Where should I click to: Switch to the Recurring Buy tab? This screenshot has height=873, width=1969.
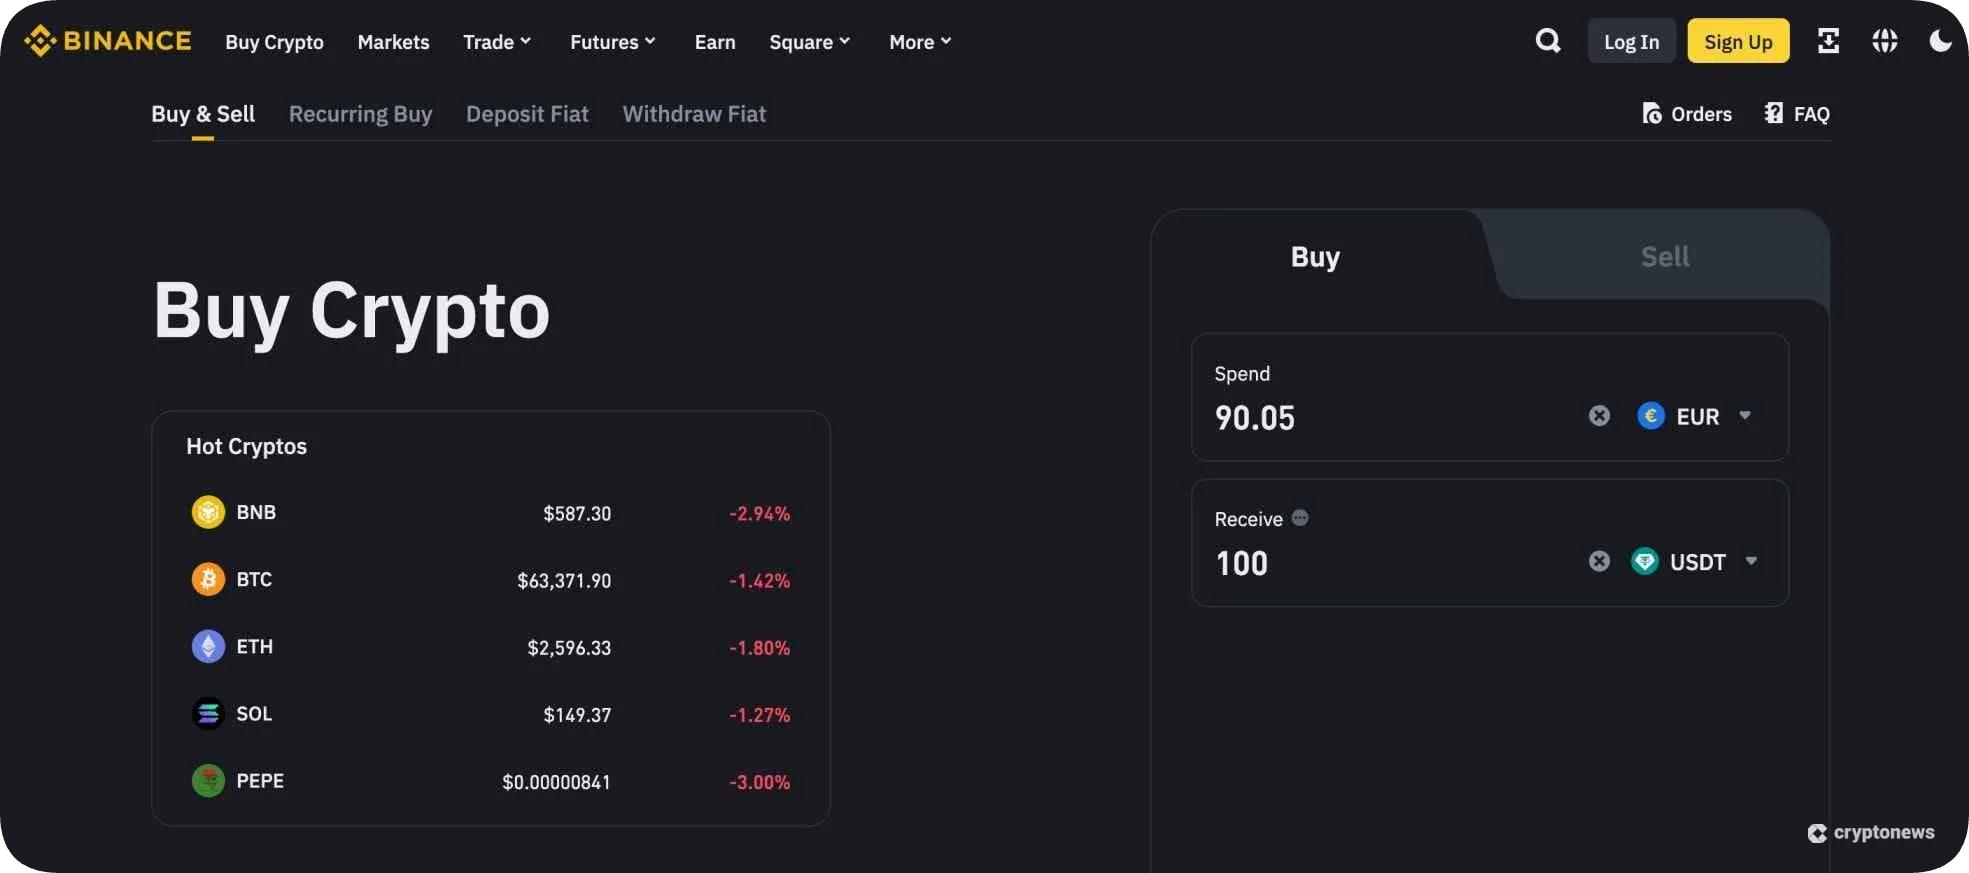click(360, 114)
